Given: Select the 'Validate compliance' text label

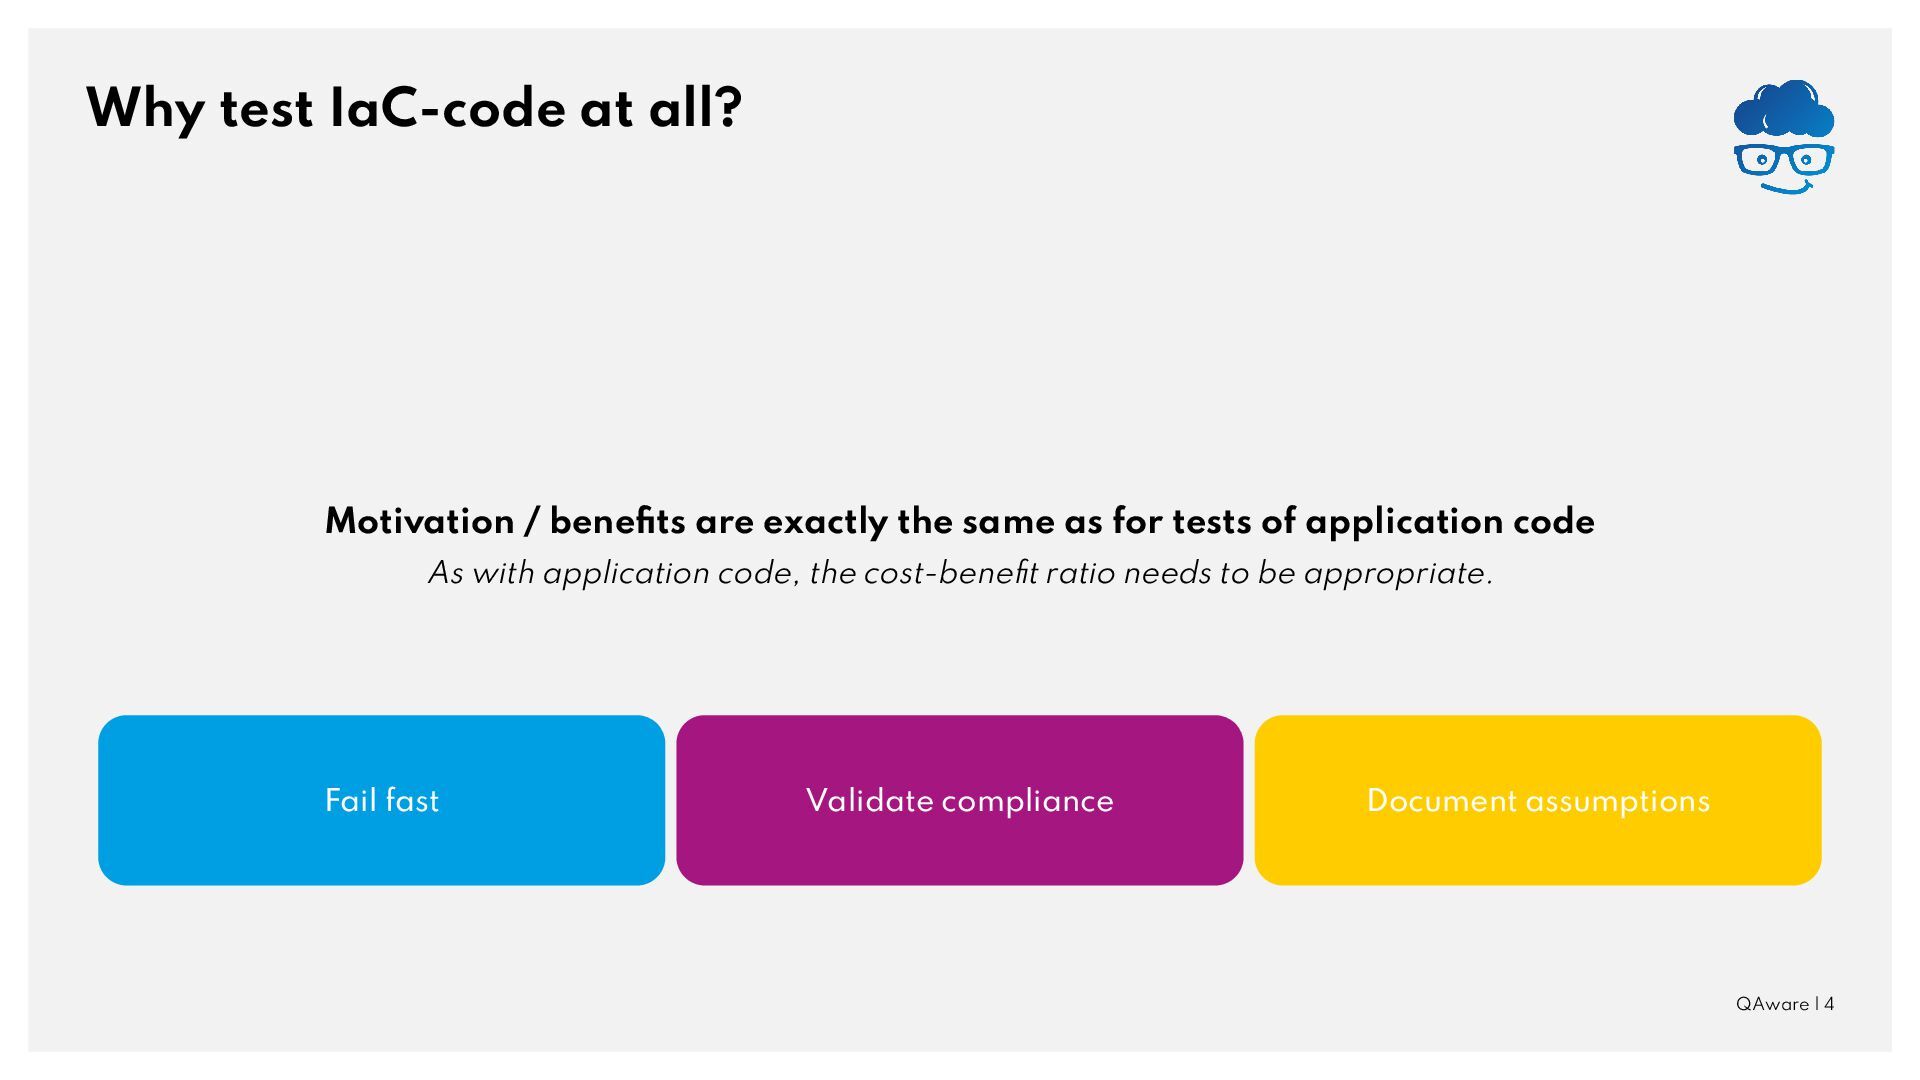Looking at the screenshot, I should [x=959, y=800].
